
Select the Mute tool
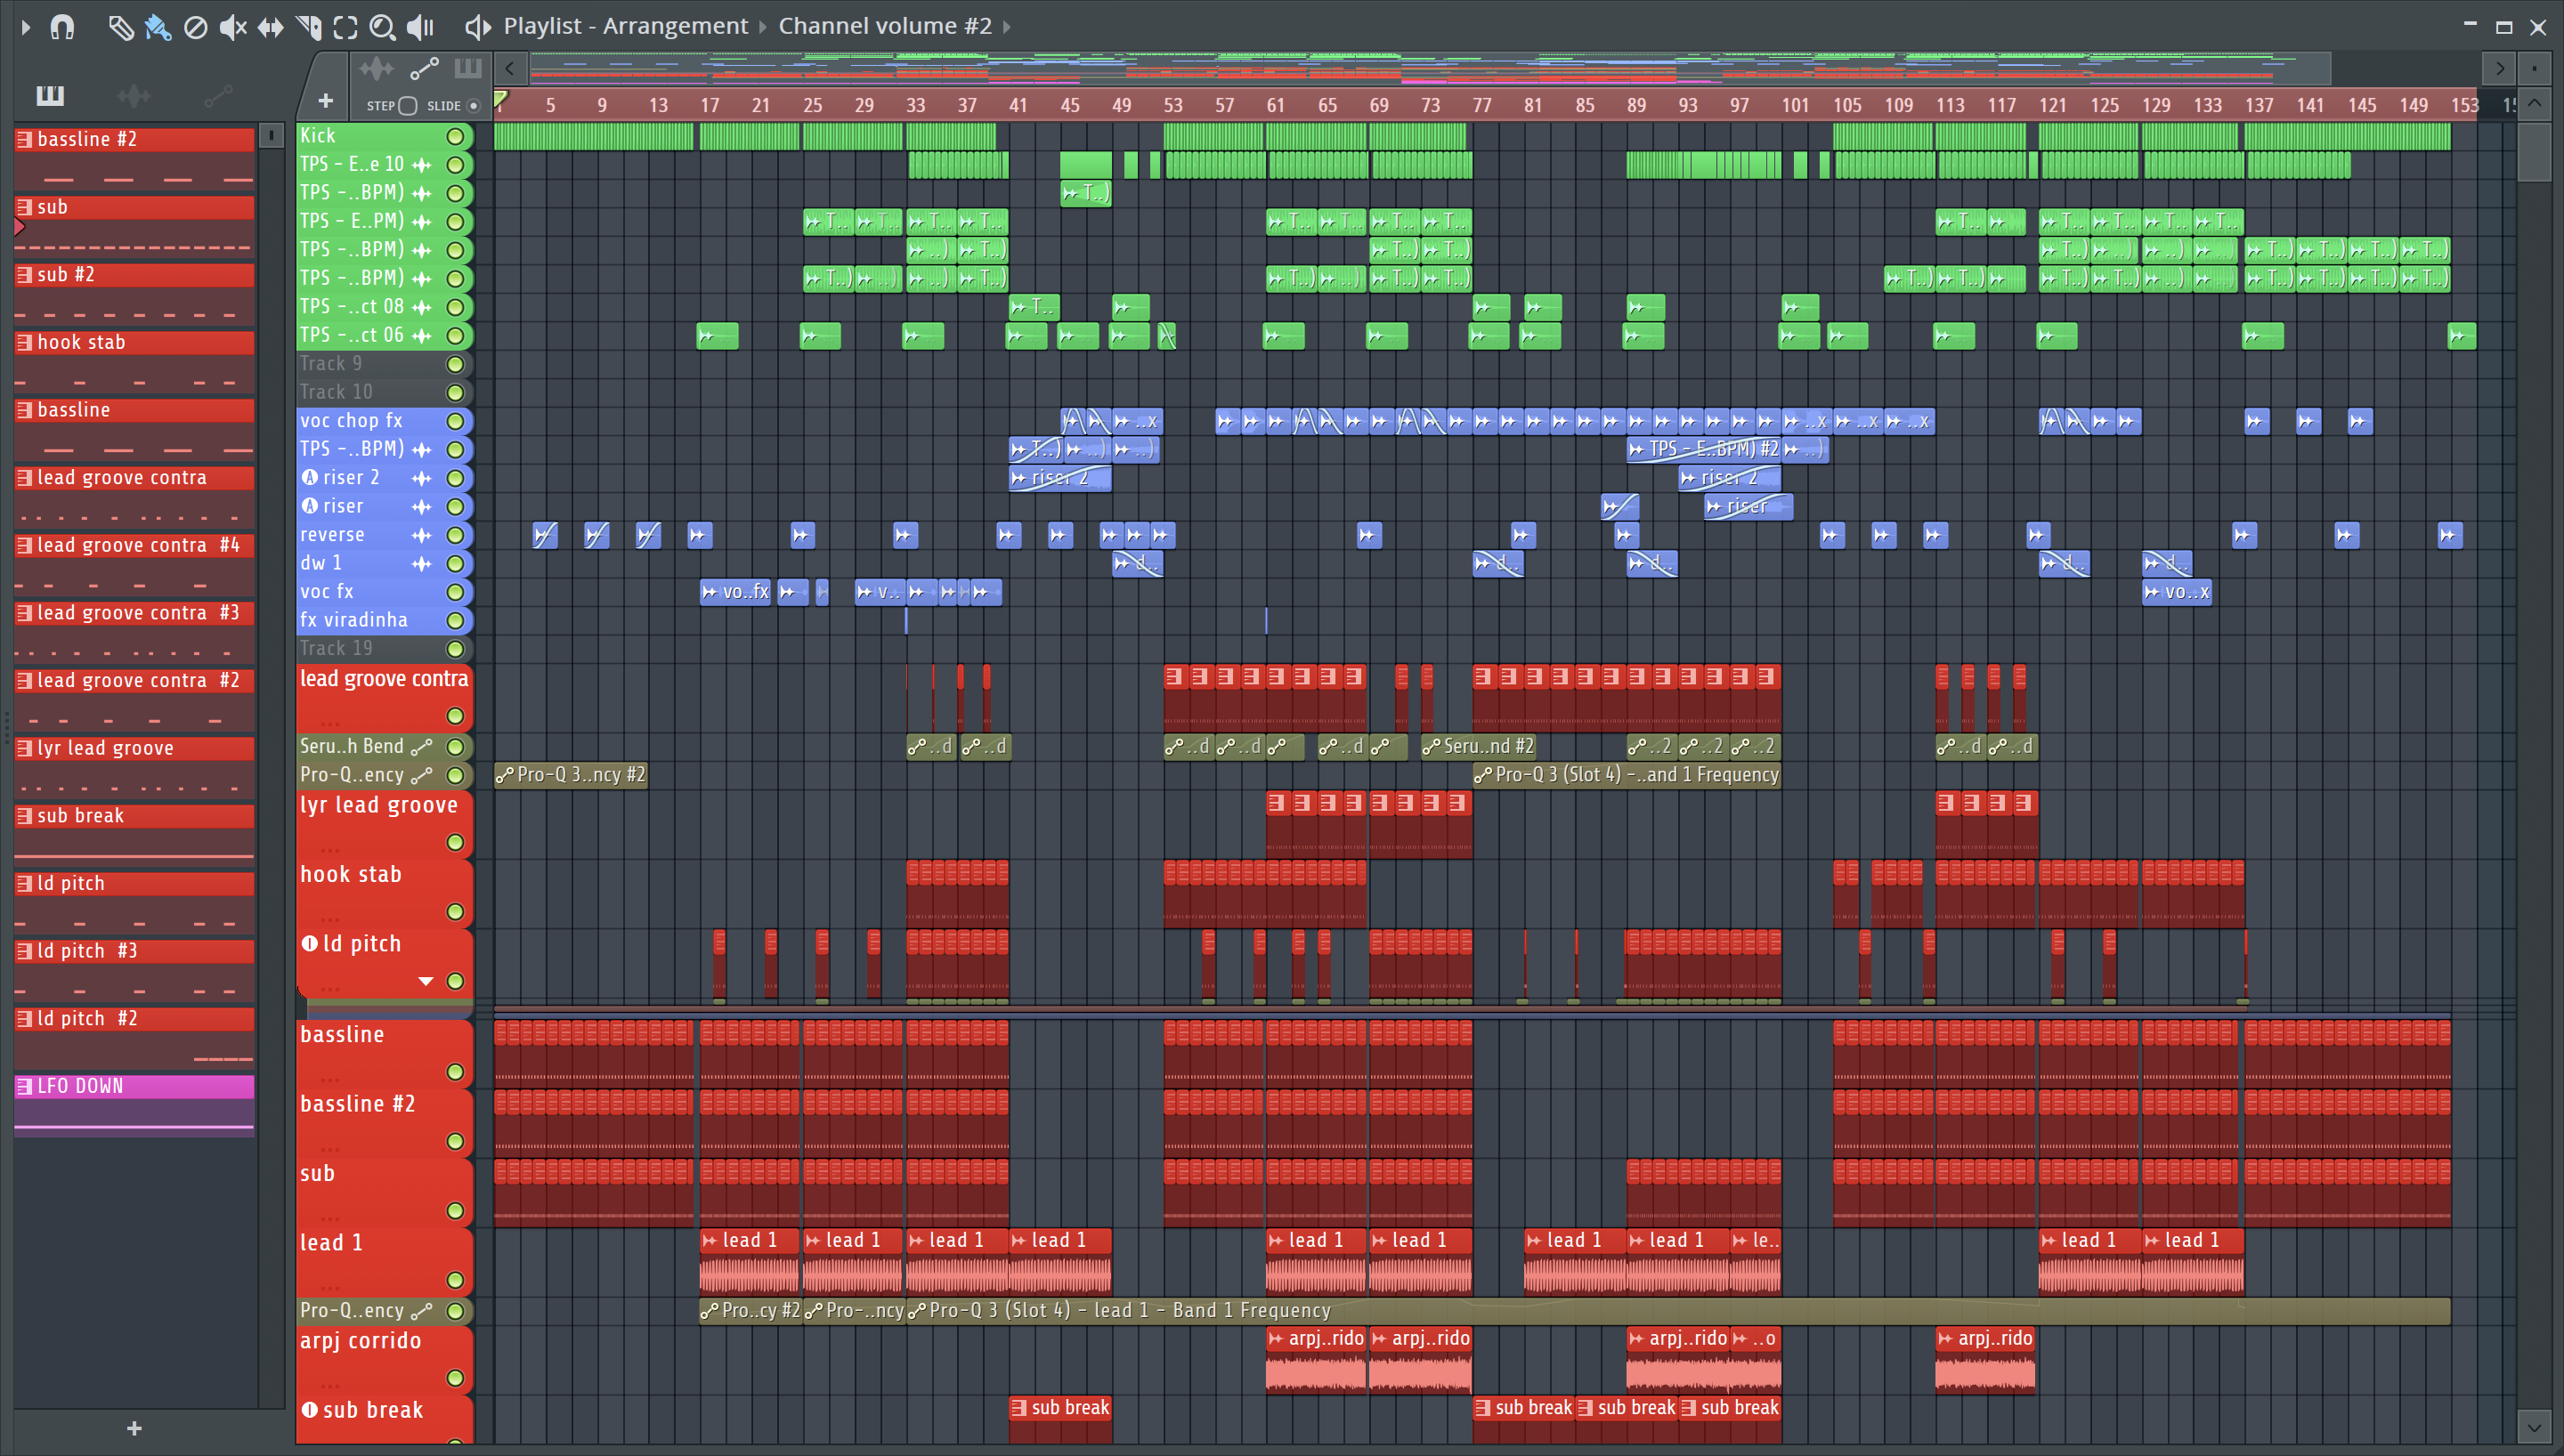[x=233, y=27]
